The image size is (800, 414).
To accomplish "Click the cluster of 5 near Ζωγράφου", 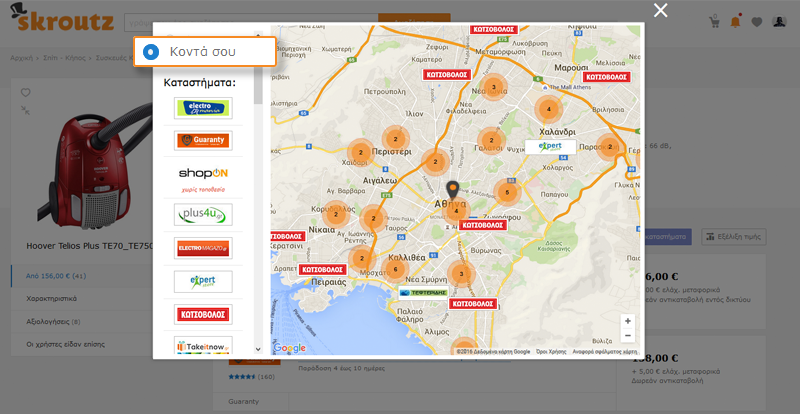I will pos(507,192).
